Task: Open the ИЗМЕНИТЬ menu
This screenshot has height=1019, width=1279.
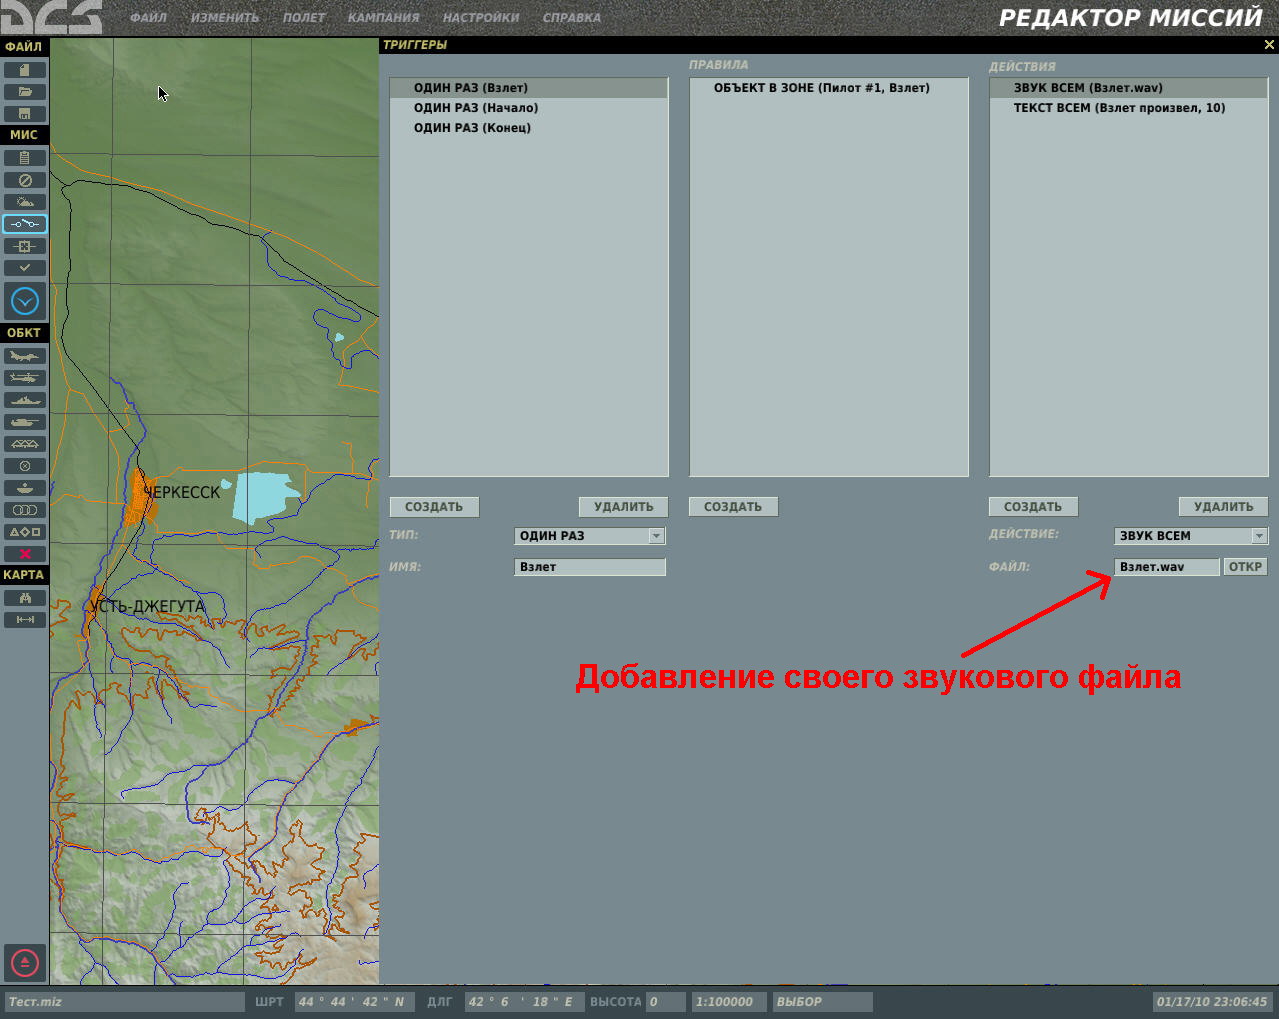Action: point(225,18)
